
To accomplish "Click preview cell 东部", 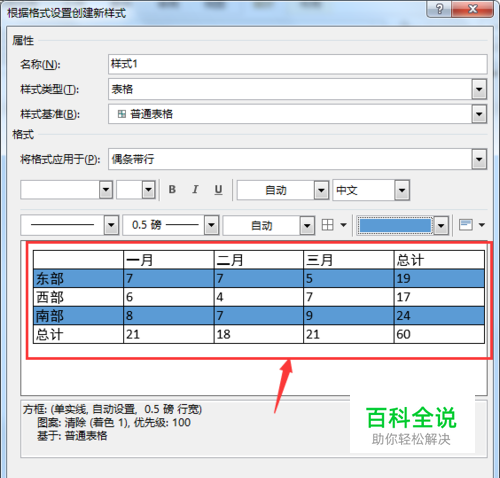I will [x=79, y=278].
